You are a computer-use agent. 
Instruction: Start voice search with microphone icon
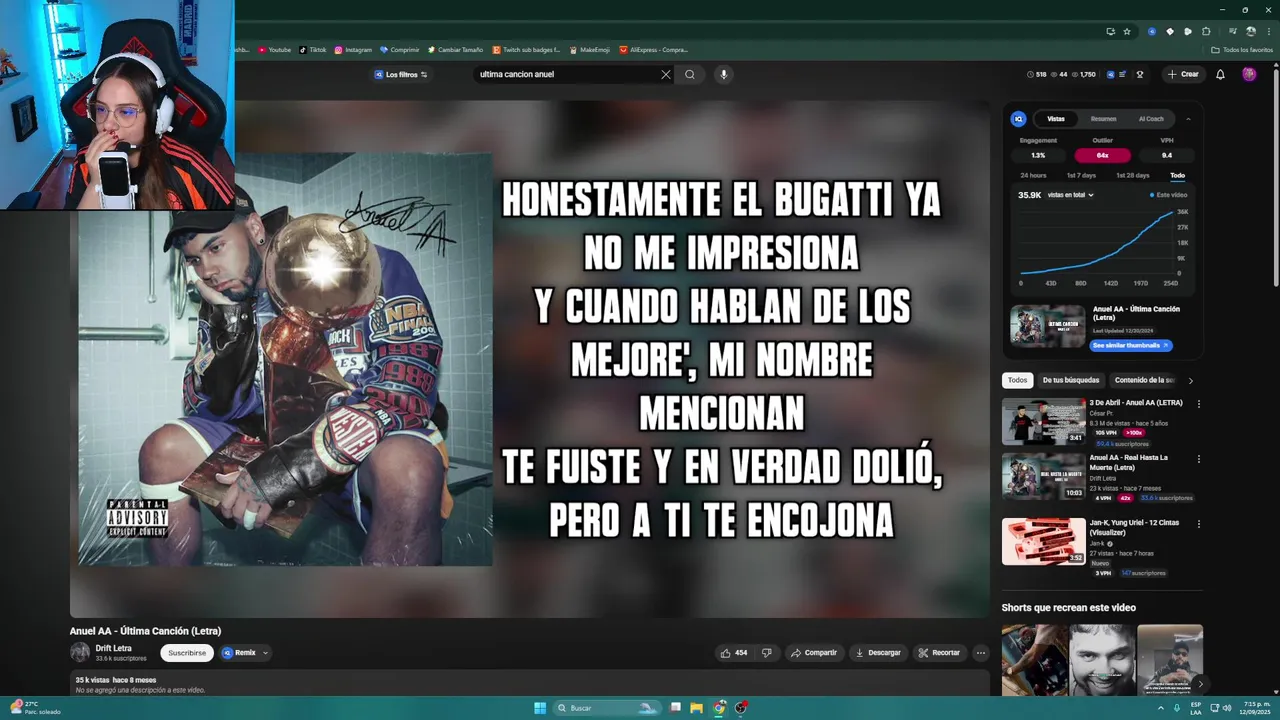(723, 74)
